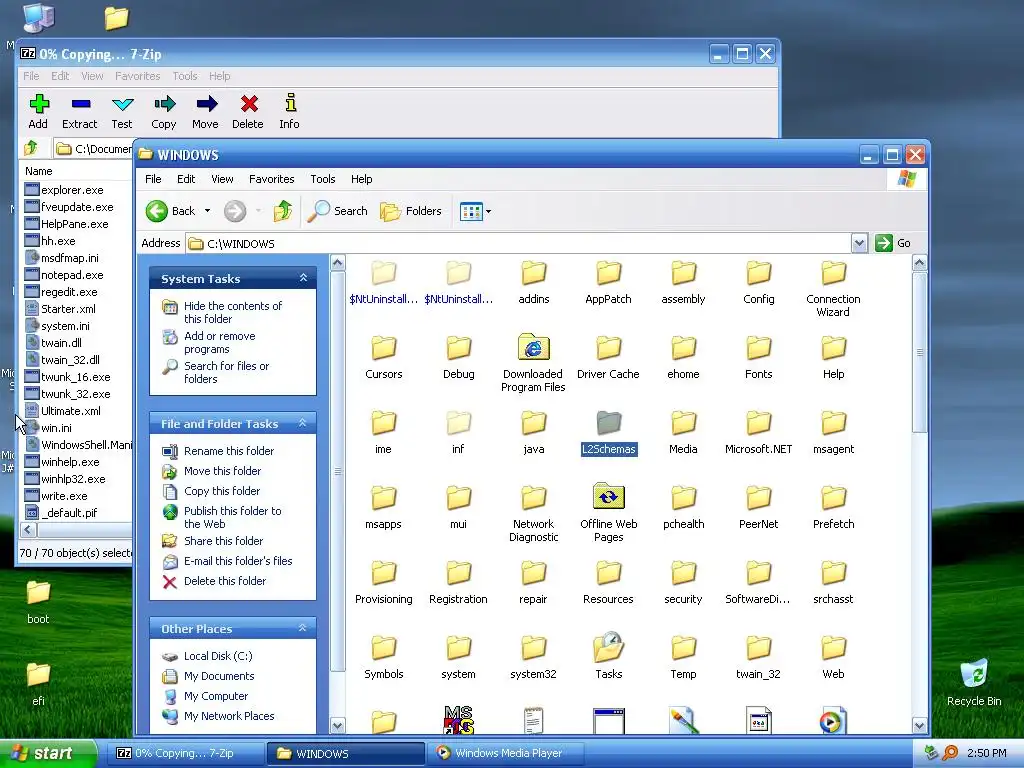The width and height of the screenshot is (1024, 768).
Task: Select the selected L2Schemas folder
Action: [x=609, y=432]
